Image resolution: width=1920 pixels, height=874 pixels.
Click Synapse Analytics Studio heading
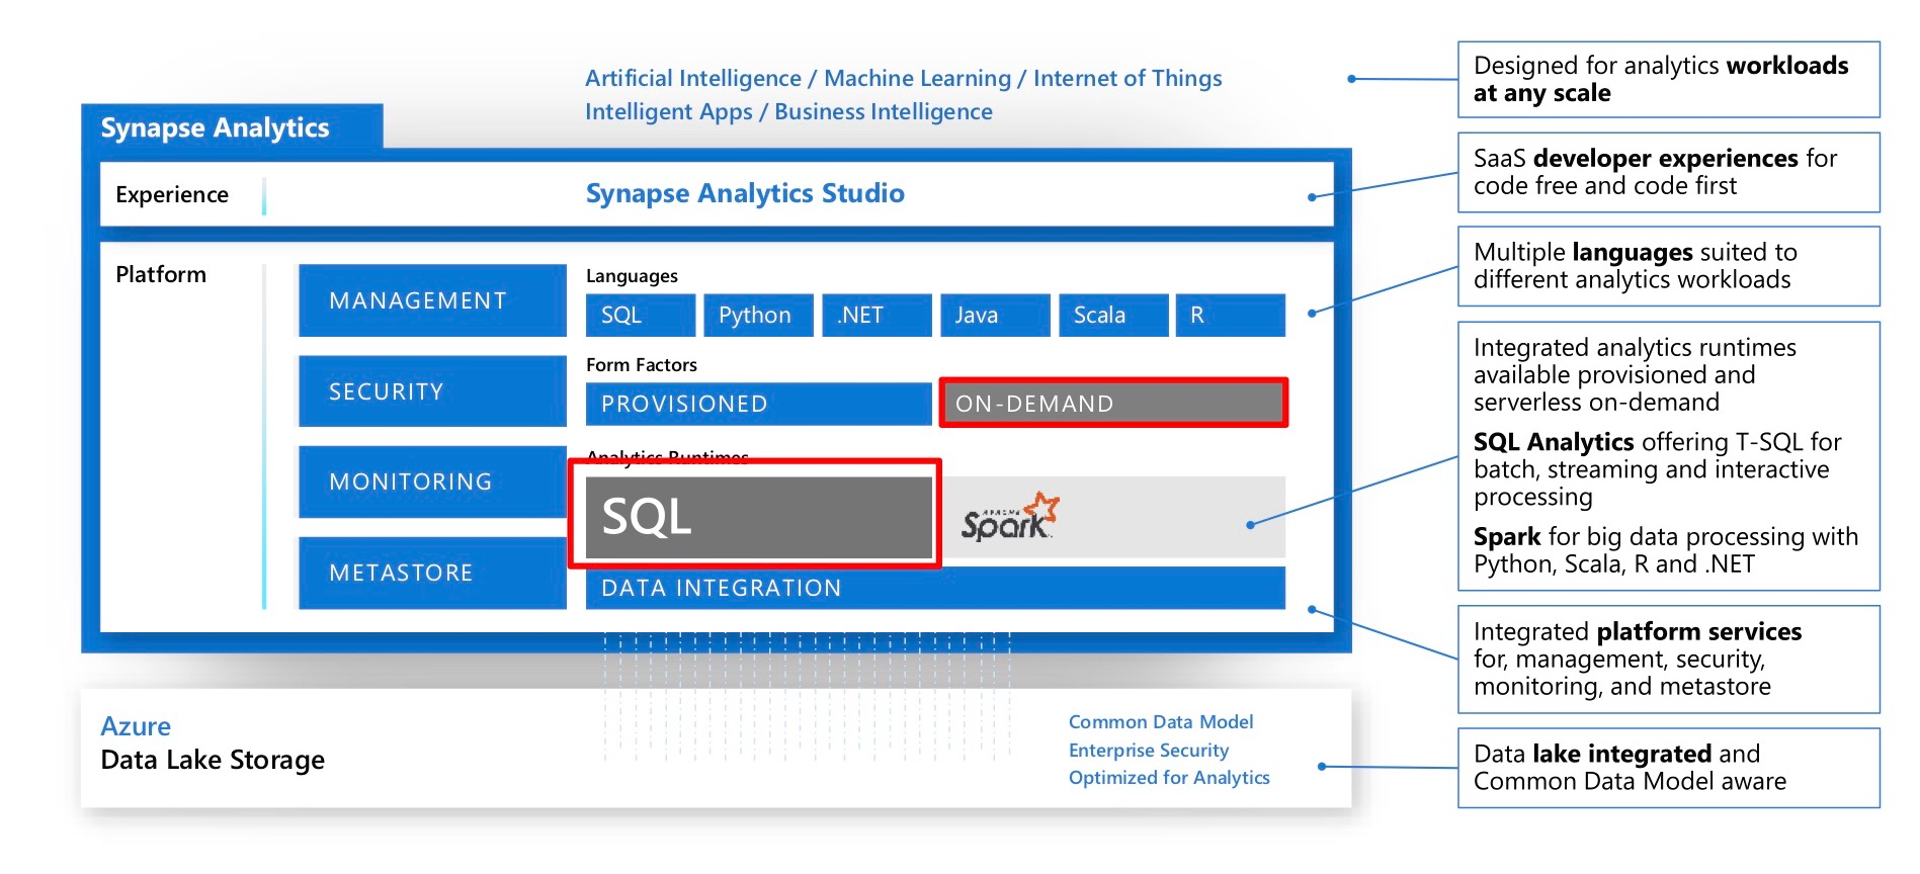[x=745, y=193]
